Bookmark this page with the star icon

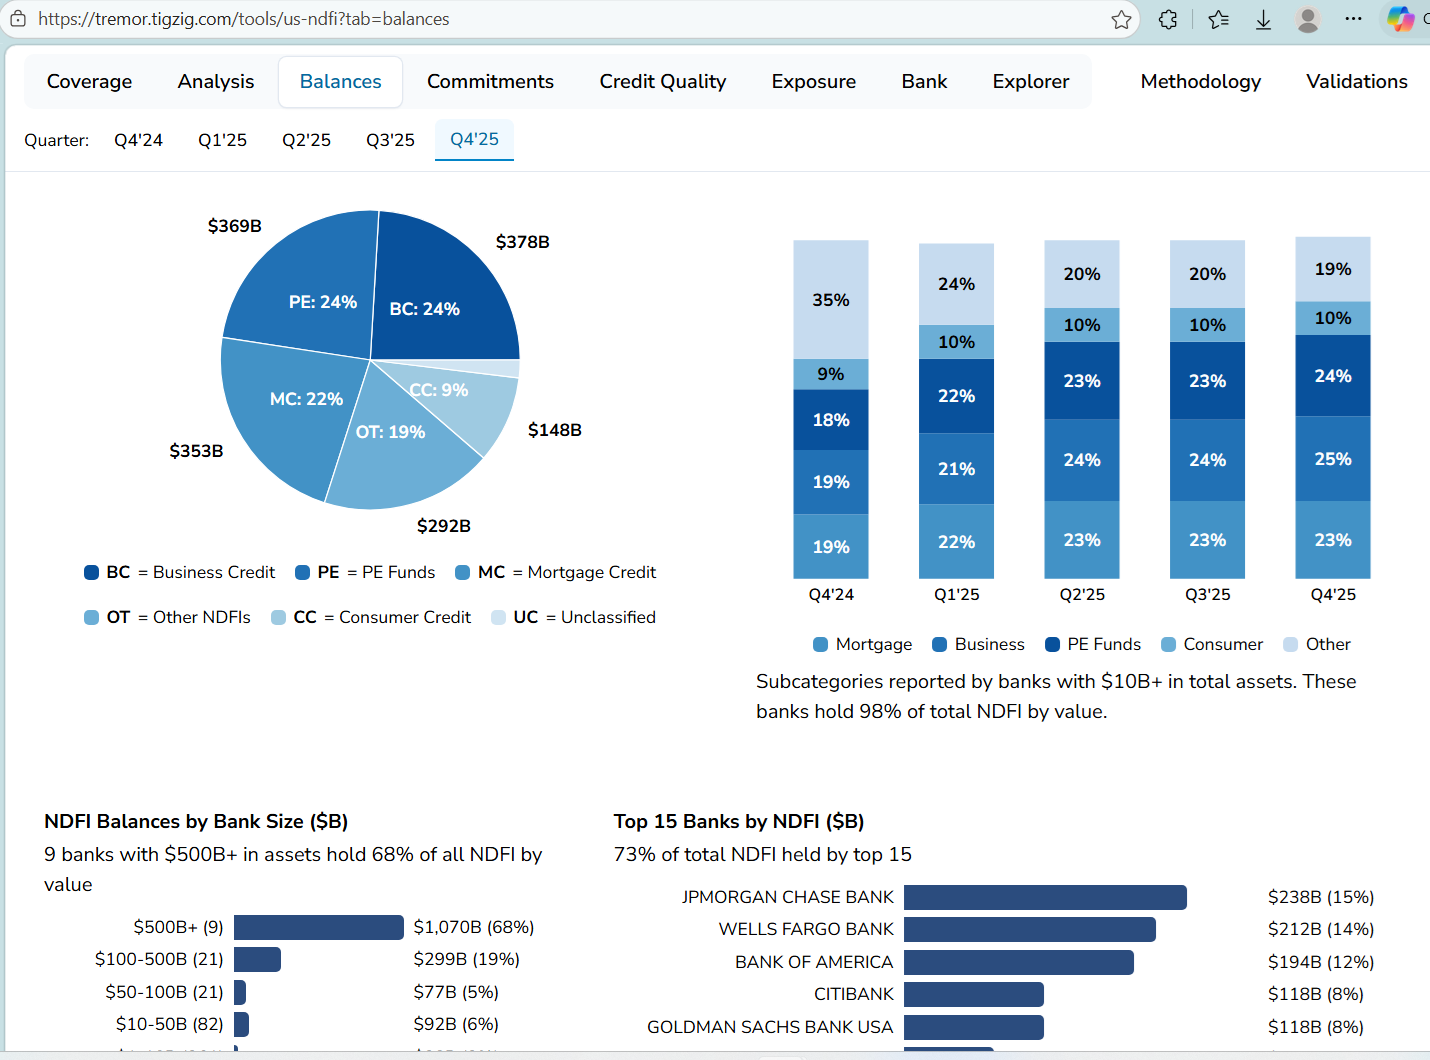coord(1121,19)
